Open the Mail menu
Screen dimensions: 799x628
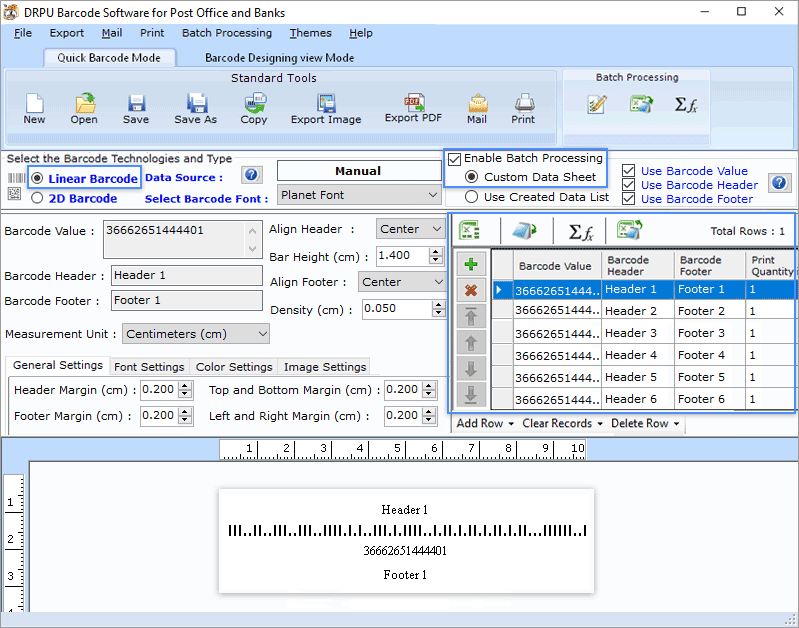click(112, 33)
